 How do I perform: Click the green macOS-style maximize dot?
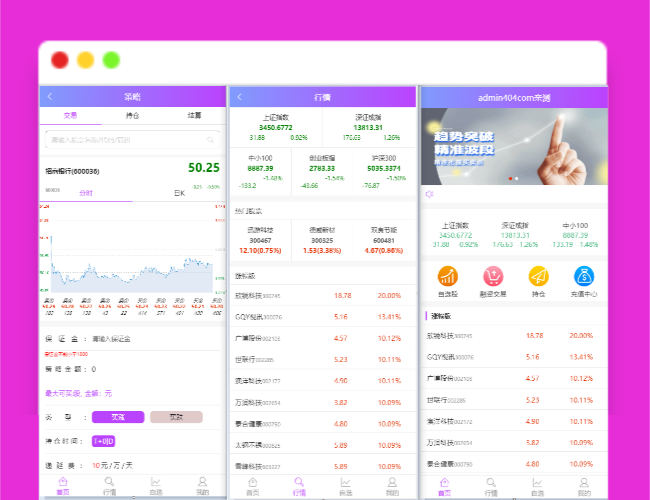[x=111, y=60]
